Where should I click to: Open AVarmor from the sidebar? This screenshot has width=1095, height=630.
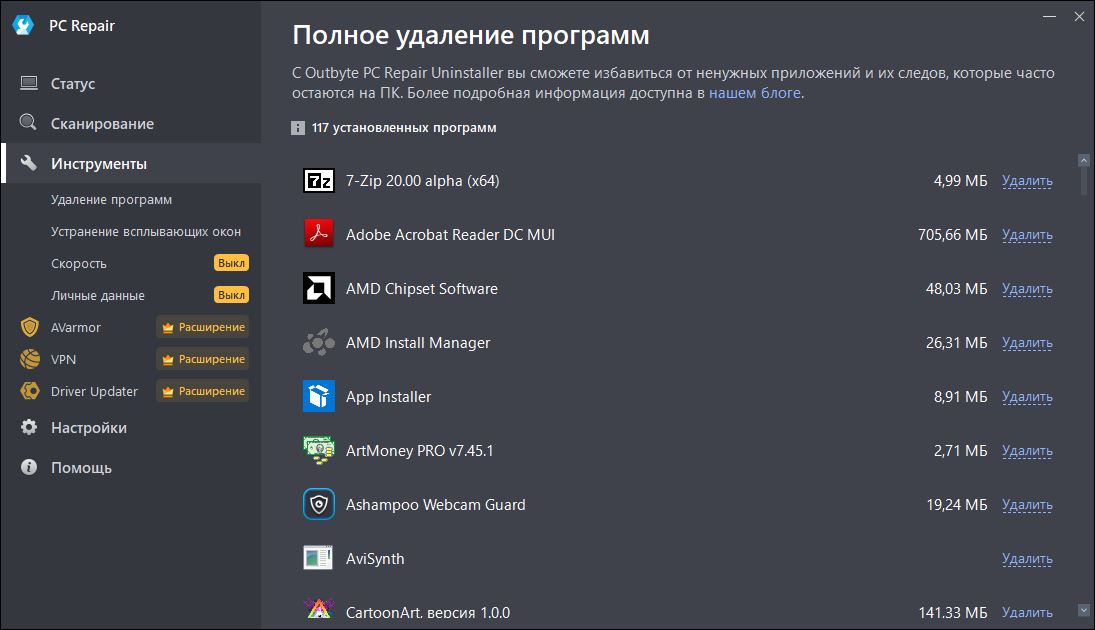(x=75, y=327)
